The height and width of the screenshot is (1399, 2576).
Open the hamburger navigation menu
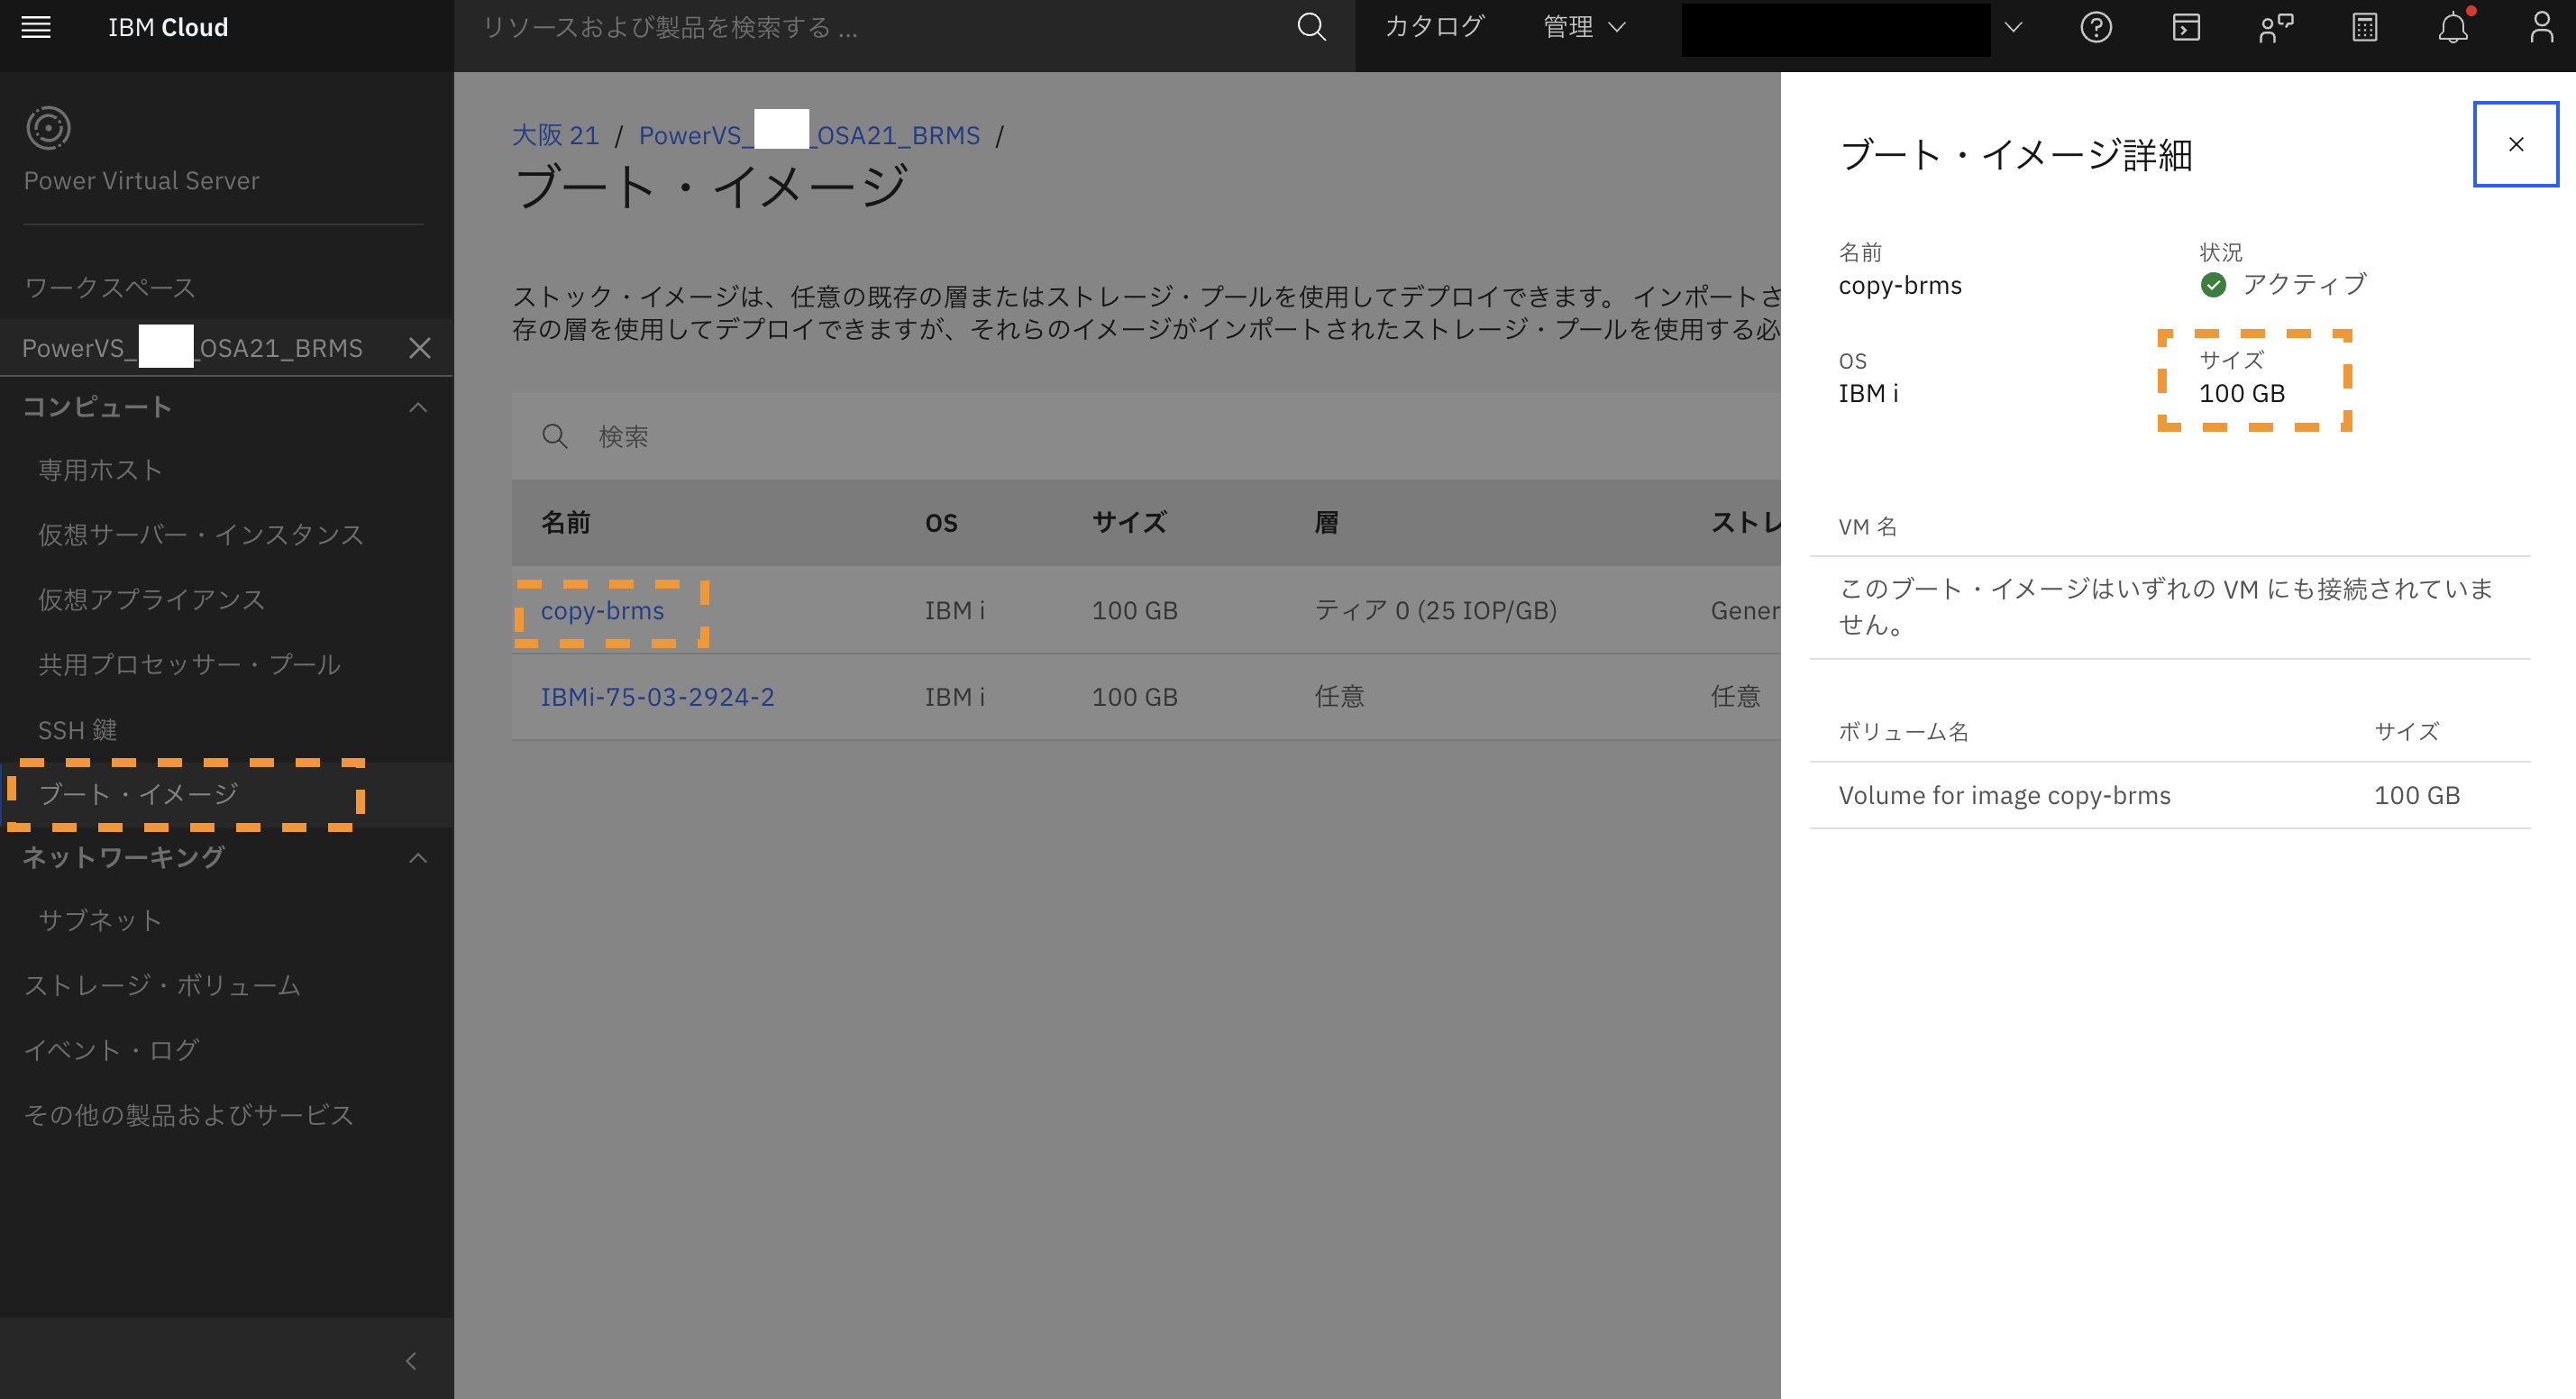pos(36,27)
